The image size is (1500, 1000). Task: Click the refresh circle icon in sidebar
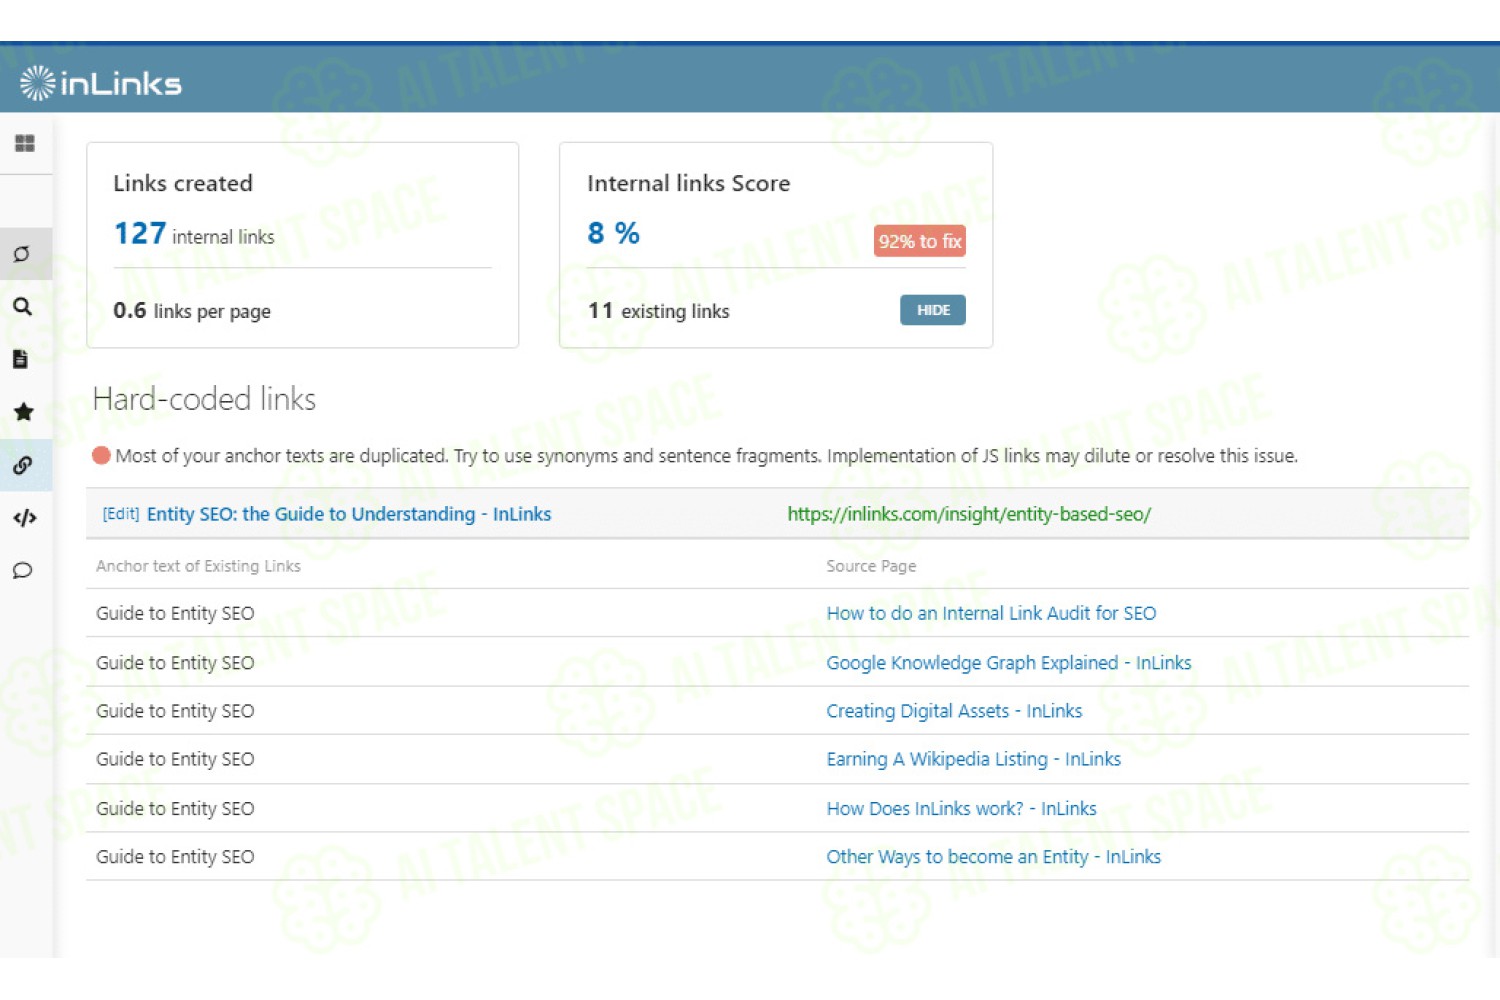22,254
